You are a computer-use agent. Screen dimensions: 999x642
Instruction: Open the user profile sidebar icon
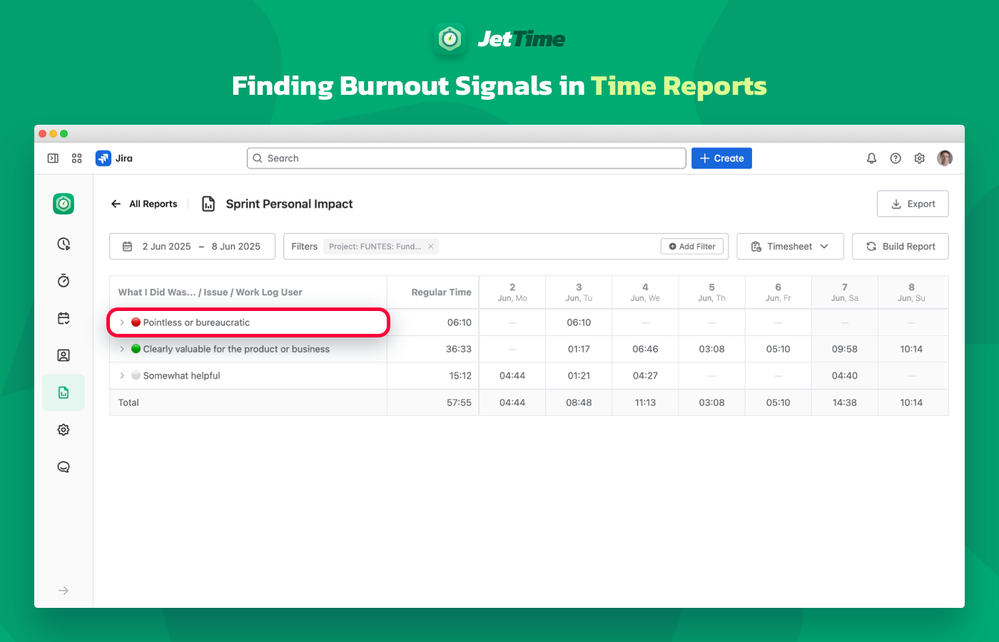[x=63, y=355]
